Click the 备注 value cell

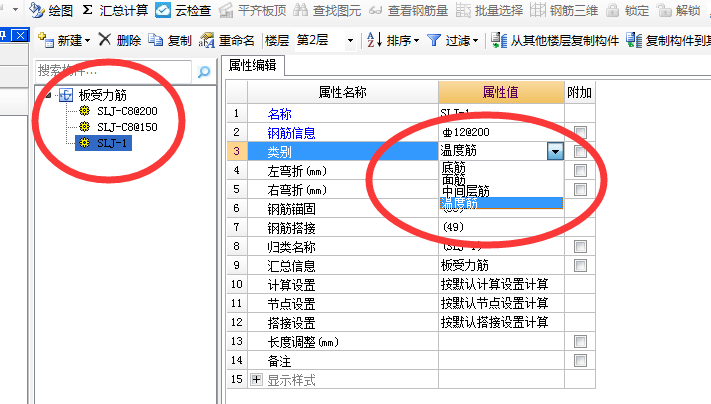coord(501,360)
